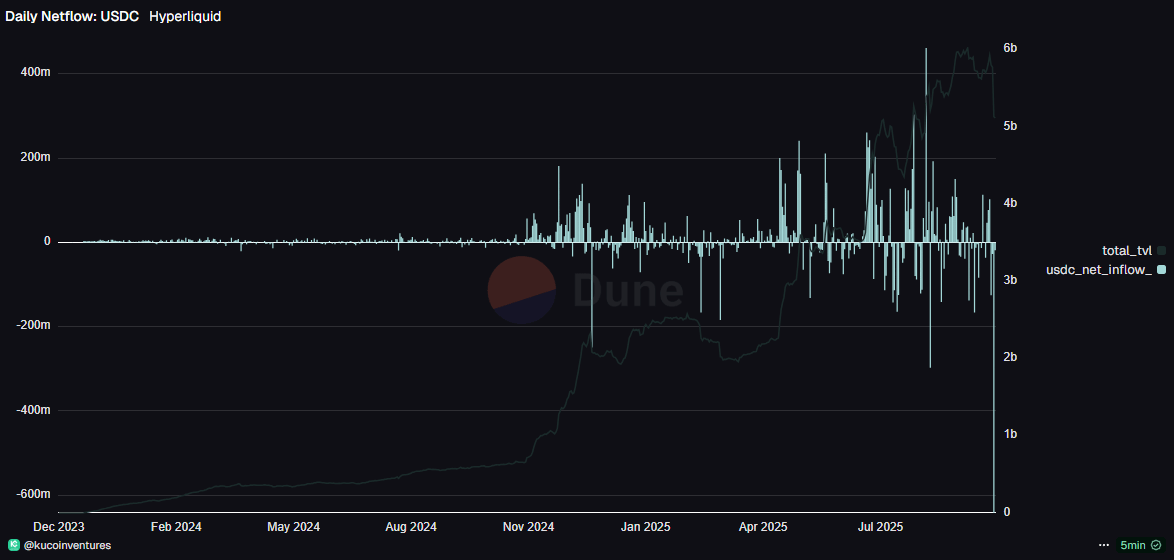Click the Dec 2023 x-axis label
Screen dimensions: 1174x560
click(58, 526)
